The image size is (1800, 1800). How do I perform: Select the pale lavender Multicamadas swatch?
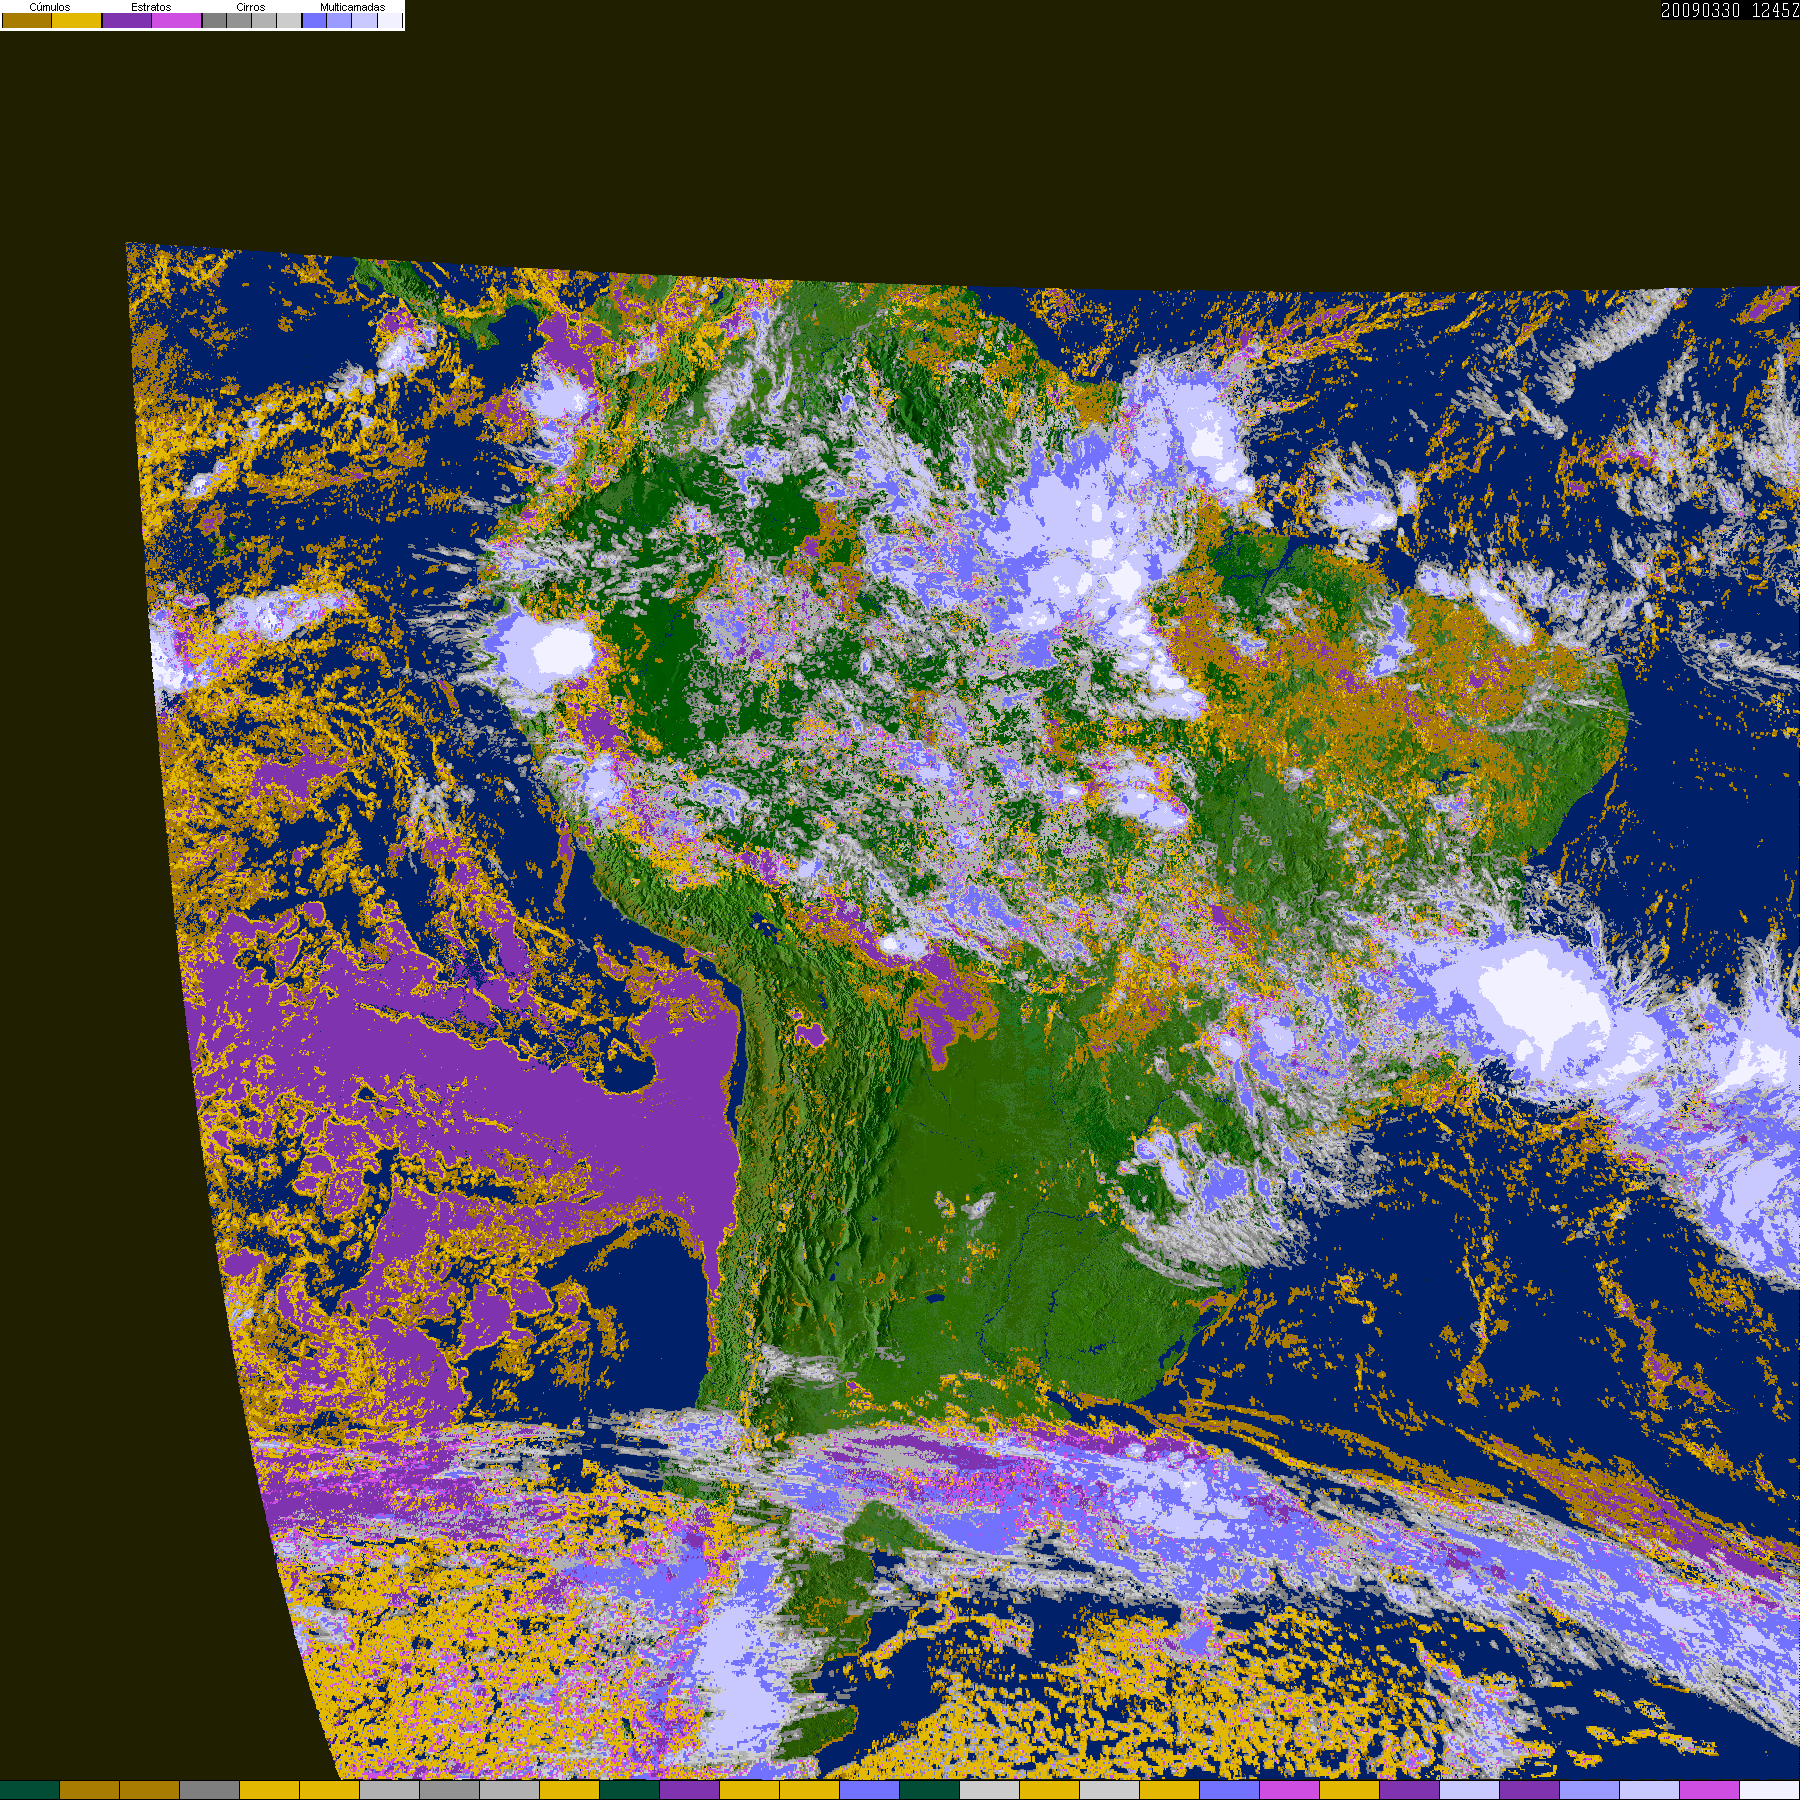[x=365, y=21]
